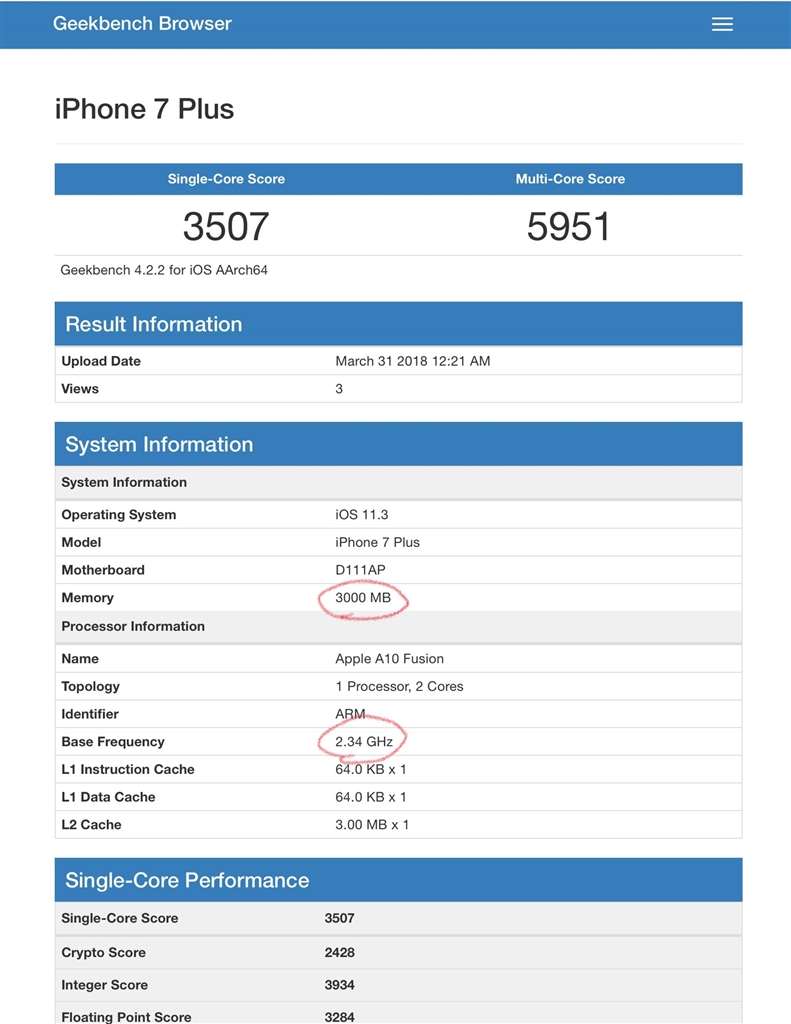791x1024 pixels.
Task: Select the Motherboard label
Action: [x=103, y=570]
